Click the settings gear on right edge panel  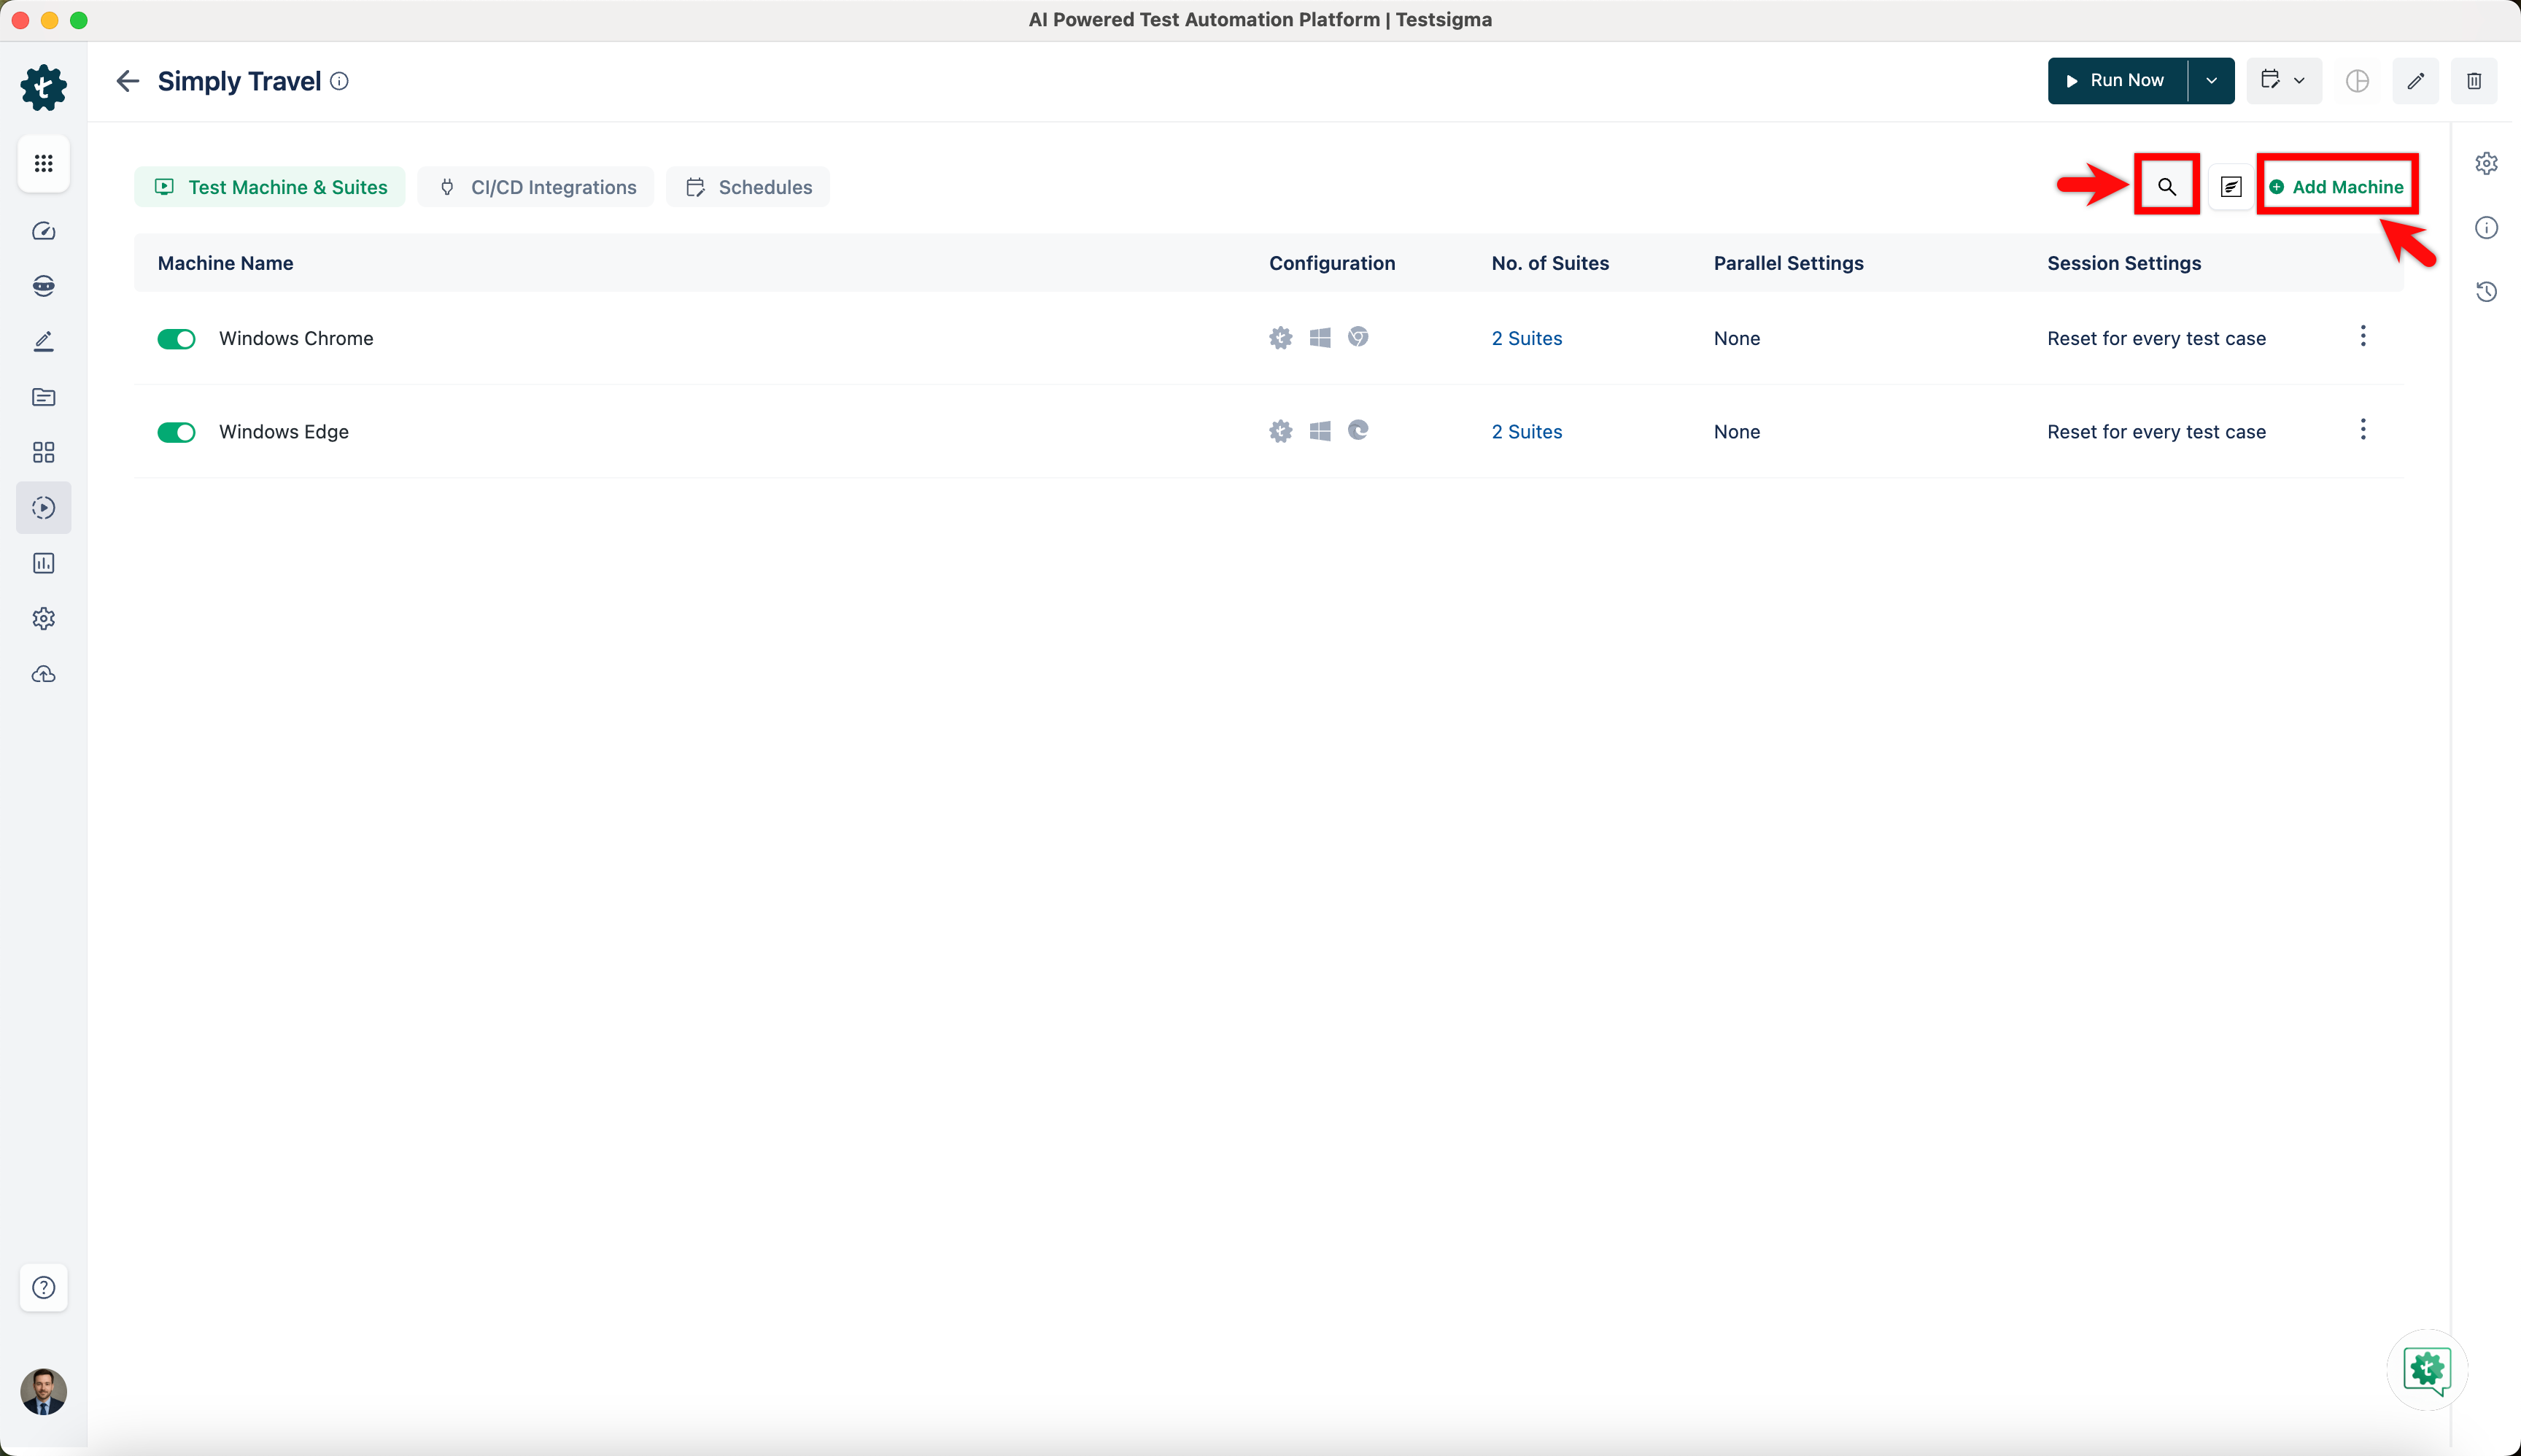(2488, 163)
